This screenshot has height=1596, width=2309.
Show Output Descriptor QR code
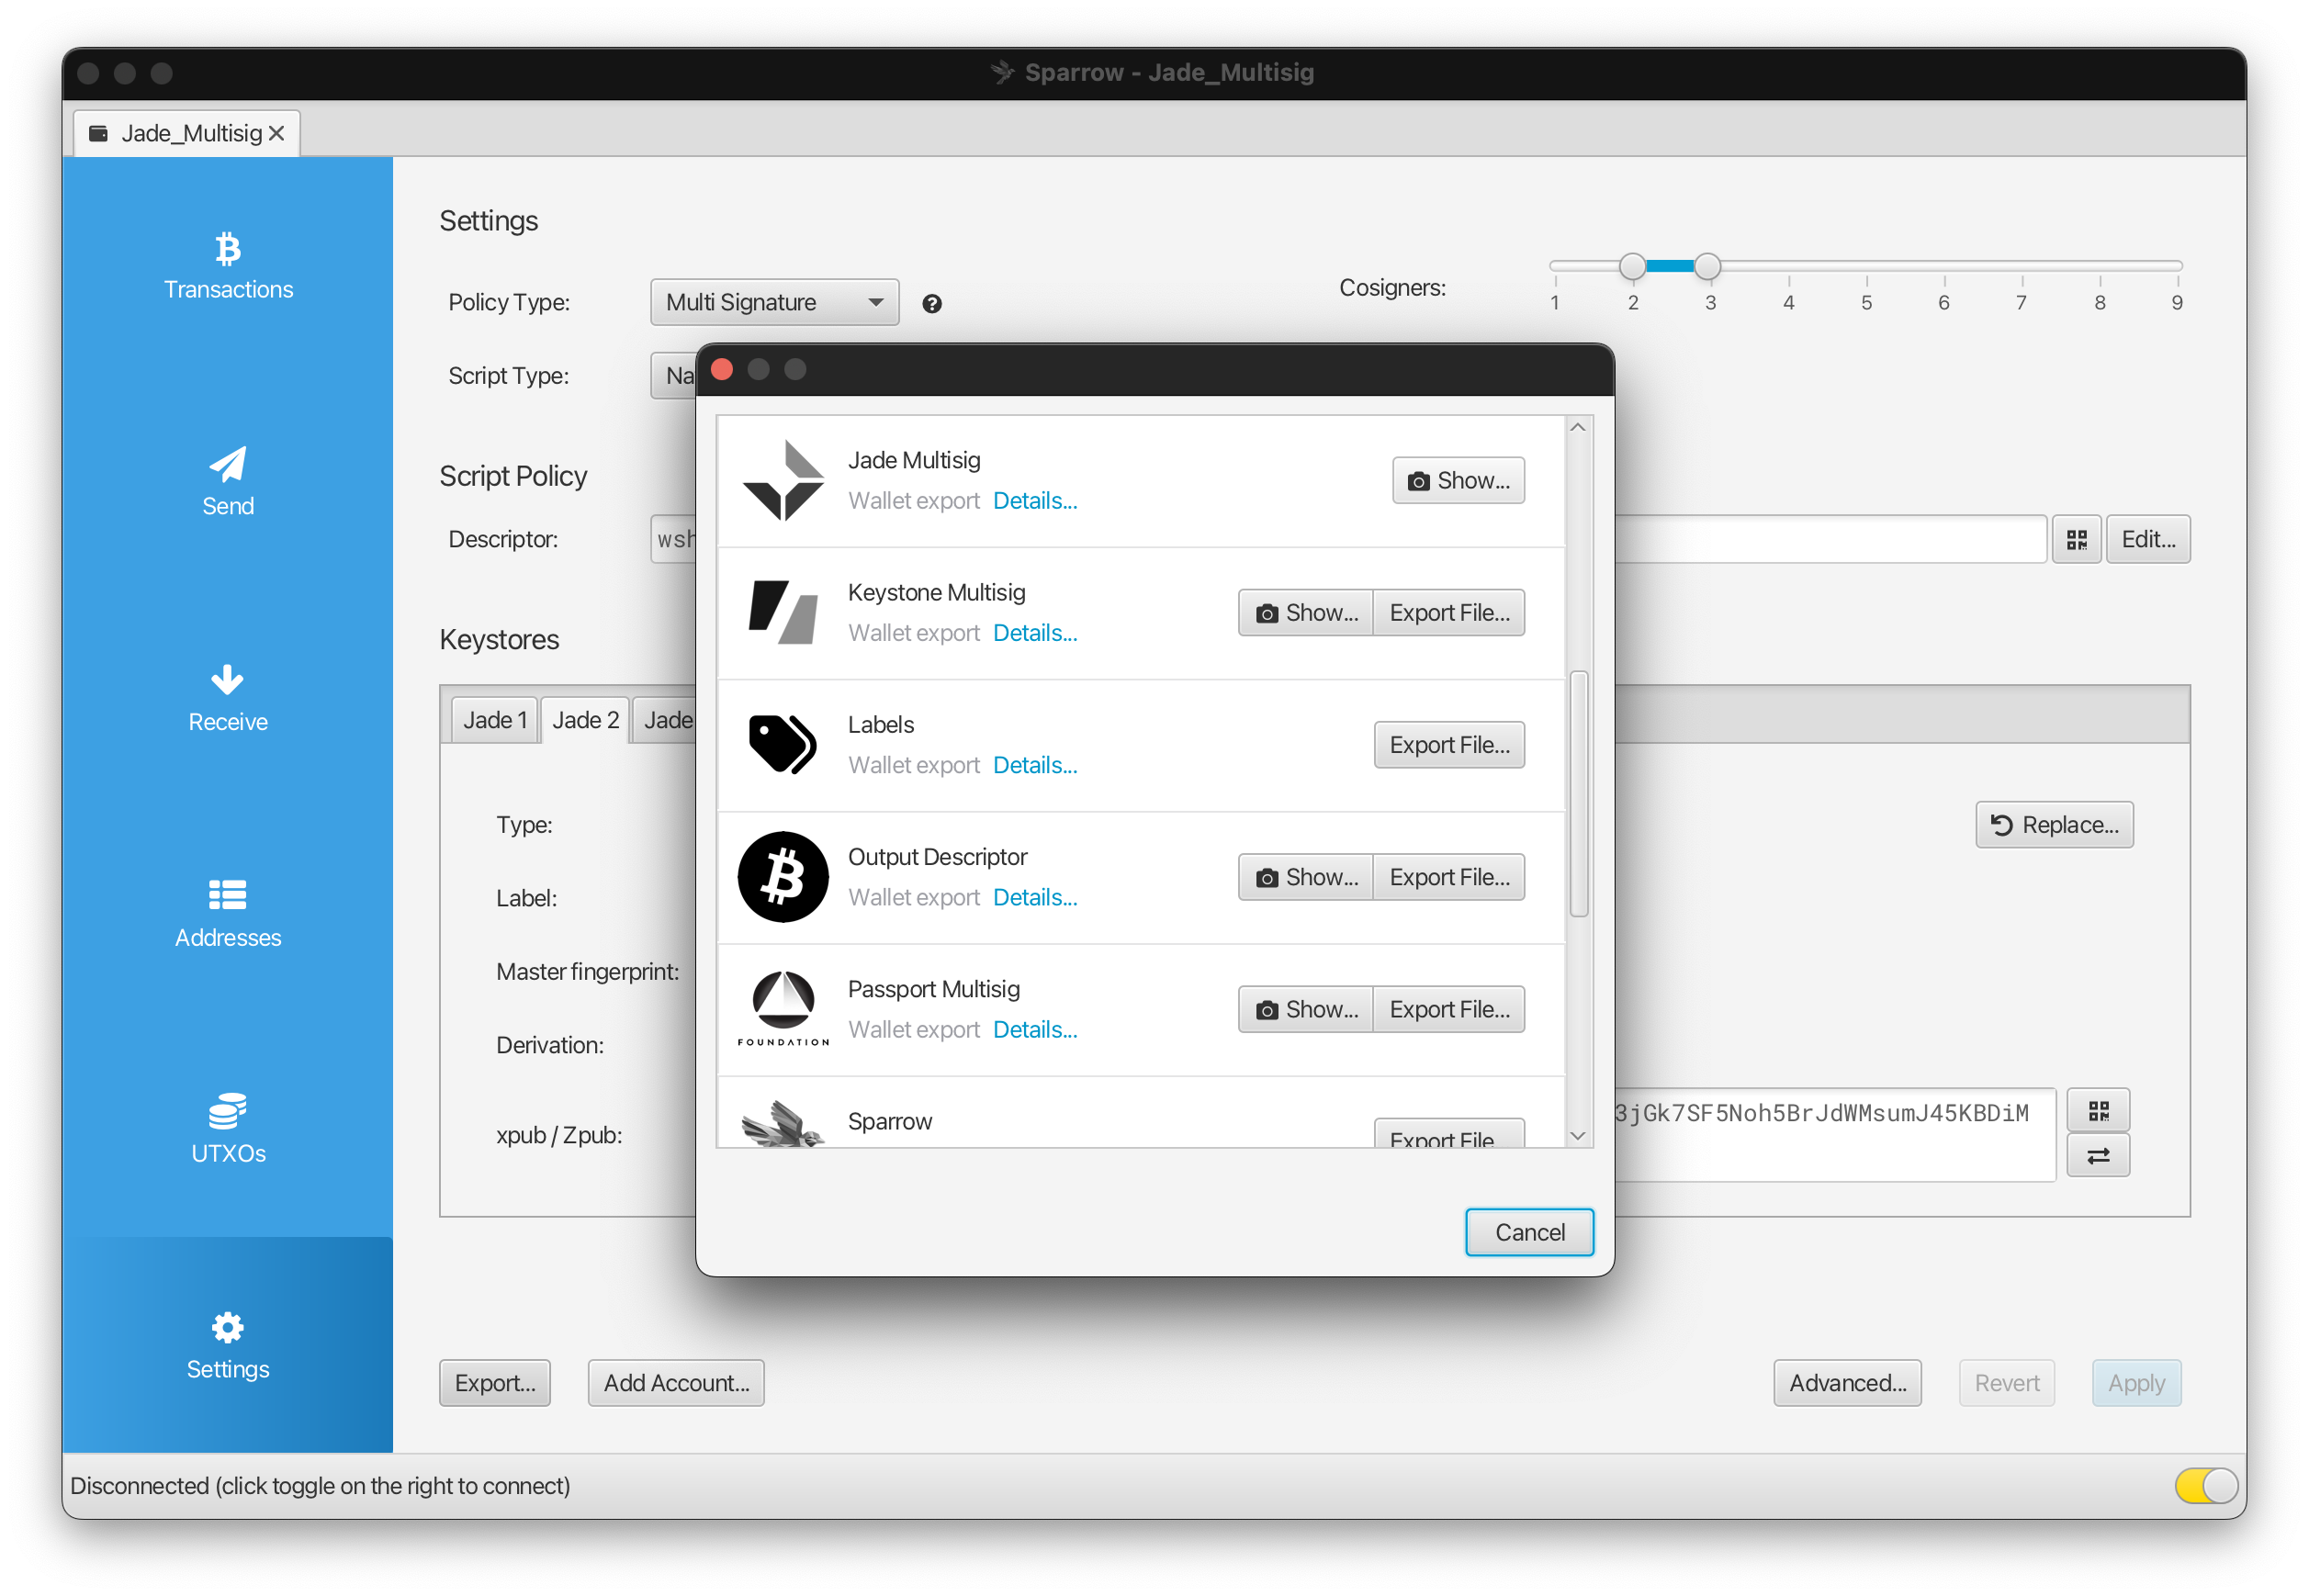pos(1306,877)
